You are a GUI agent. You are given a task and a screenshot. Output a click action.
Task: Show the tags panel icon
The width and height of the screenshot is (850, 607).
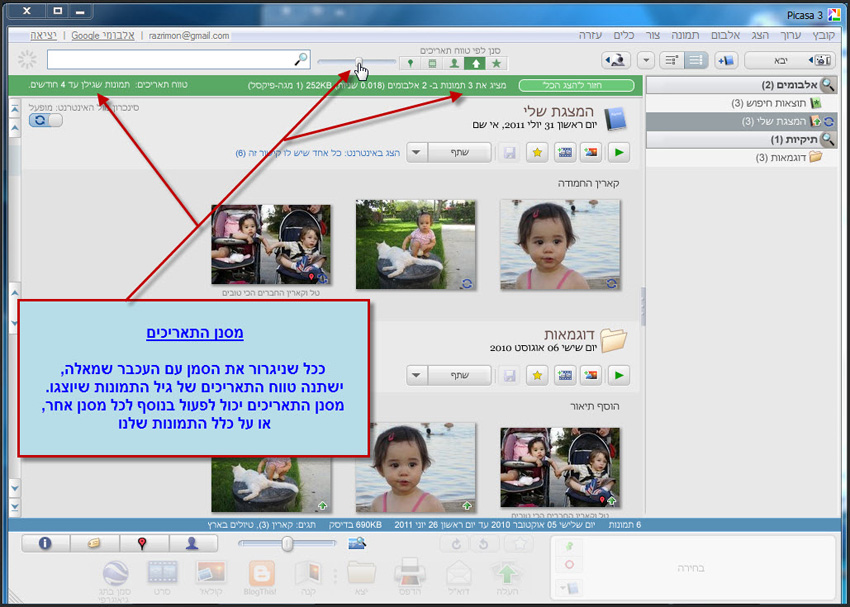94,543
